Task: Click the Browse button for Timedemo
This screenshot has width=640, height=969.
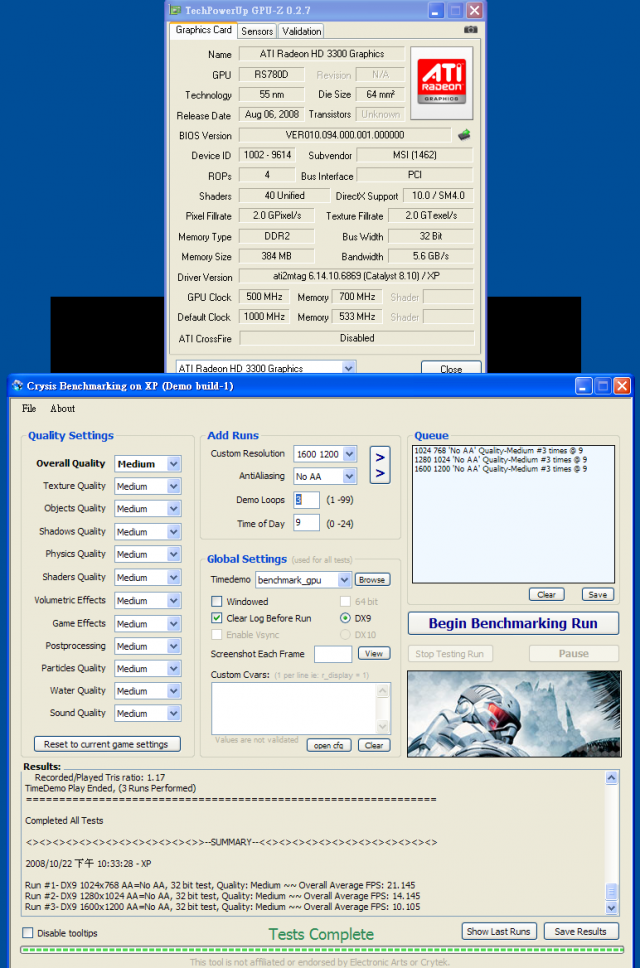Action: tap(372, 580)
